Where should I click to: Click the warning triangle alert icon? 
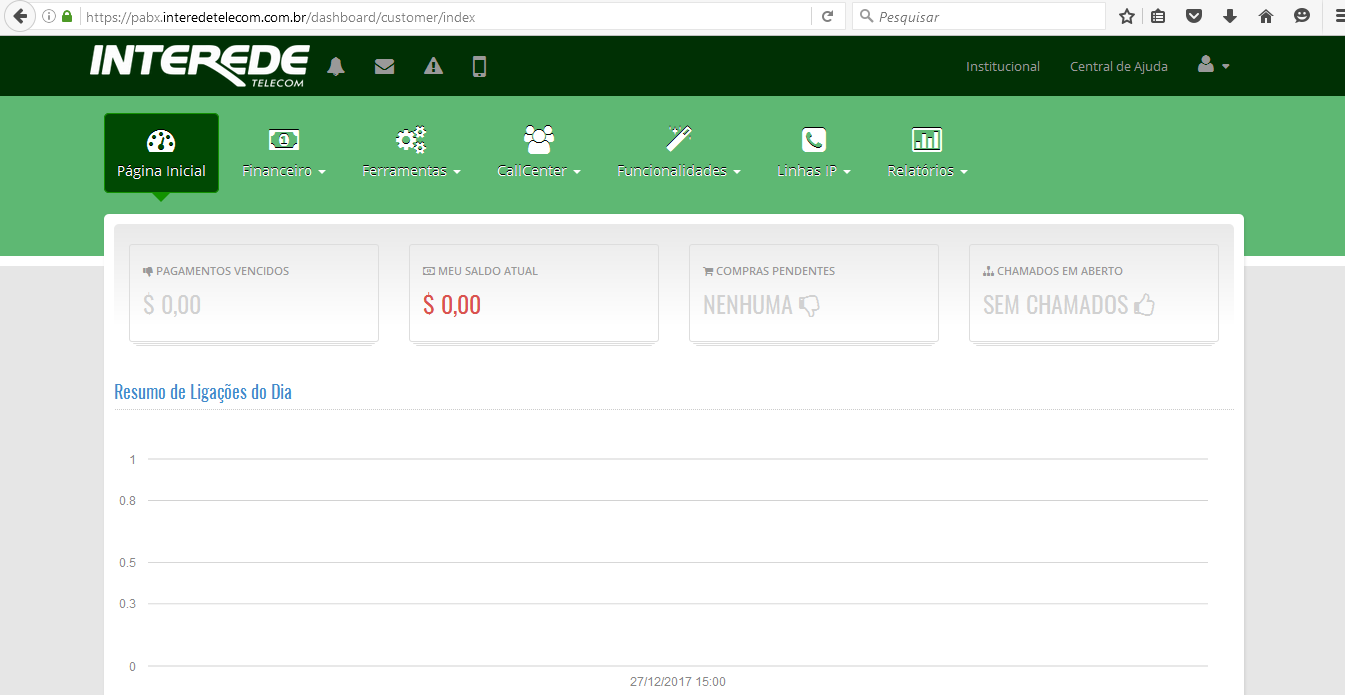[433, 67]
